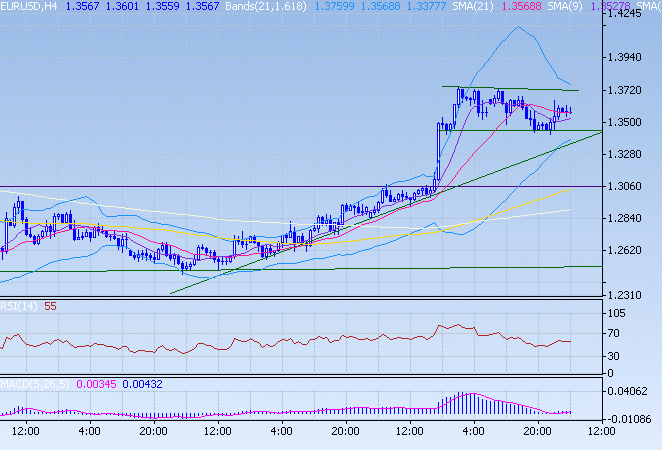Click the 105 level on RSI scale
Viewport: 662px width, 450px height.
623,313
